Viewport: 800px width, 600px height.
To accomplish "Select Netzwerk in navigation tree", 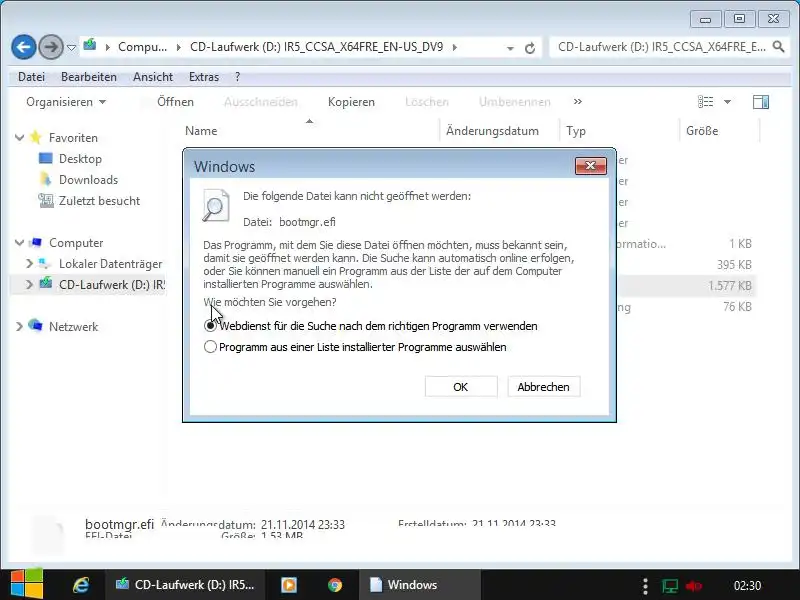I will (x=73, y=327).
